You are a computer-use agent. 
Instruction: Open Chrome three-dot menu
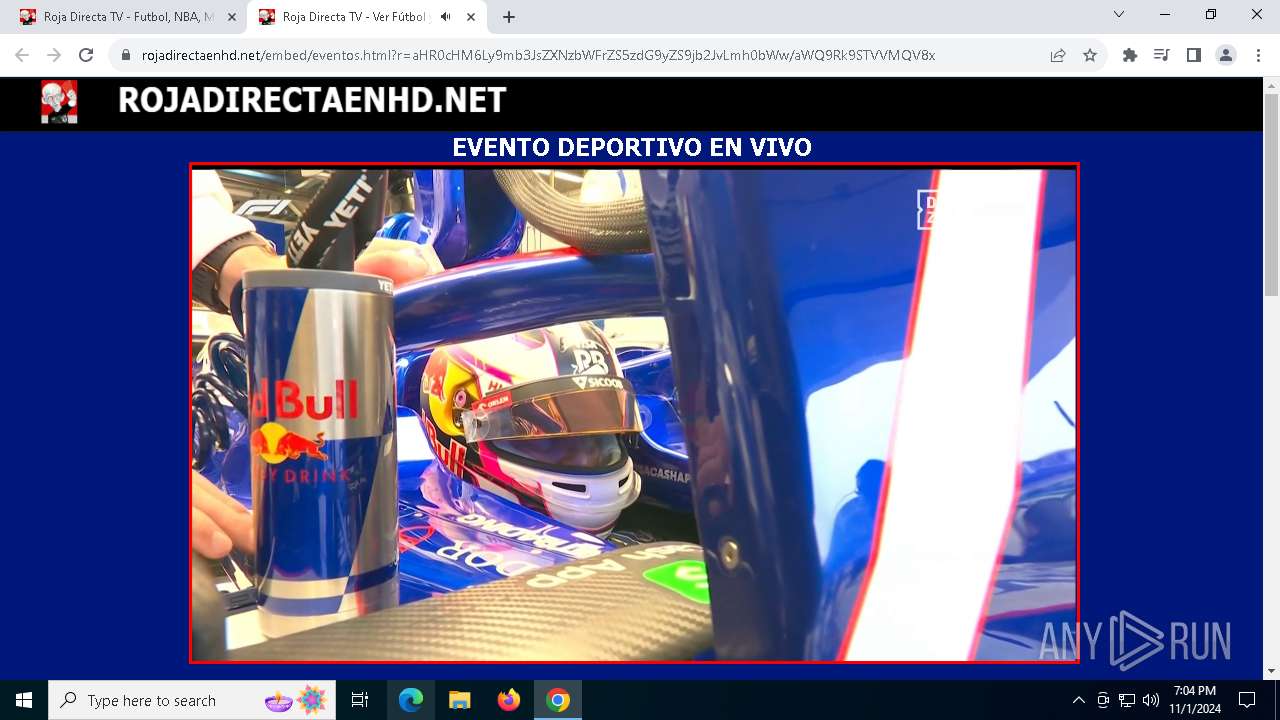1258,55
